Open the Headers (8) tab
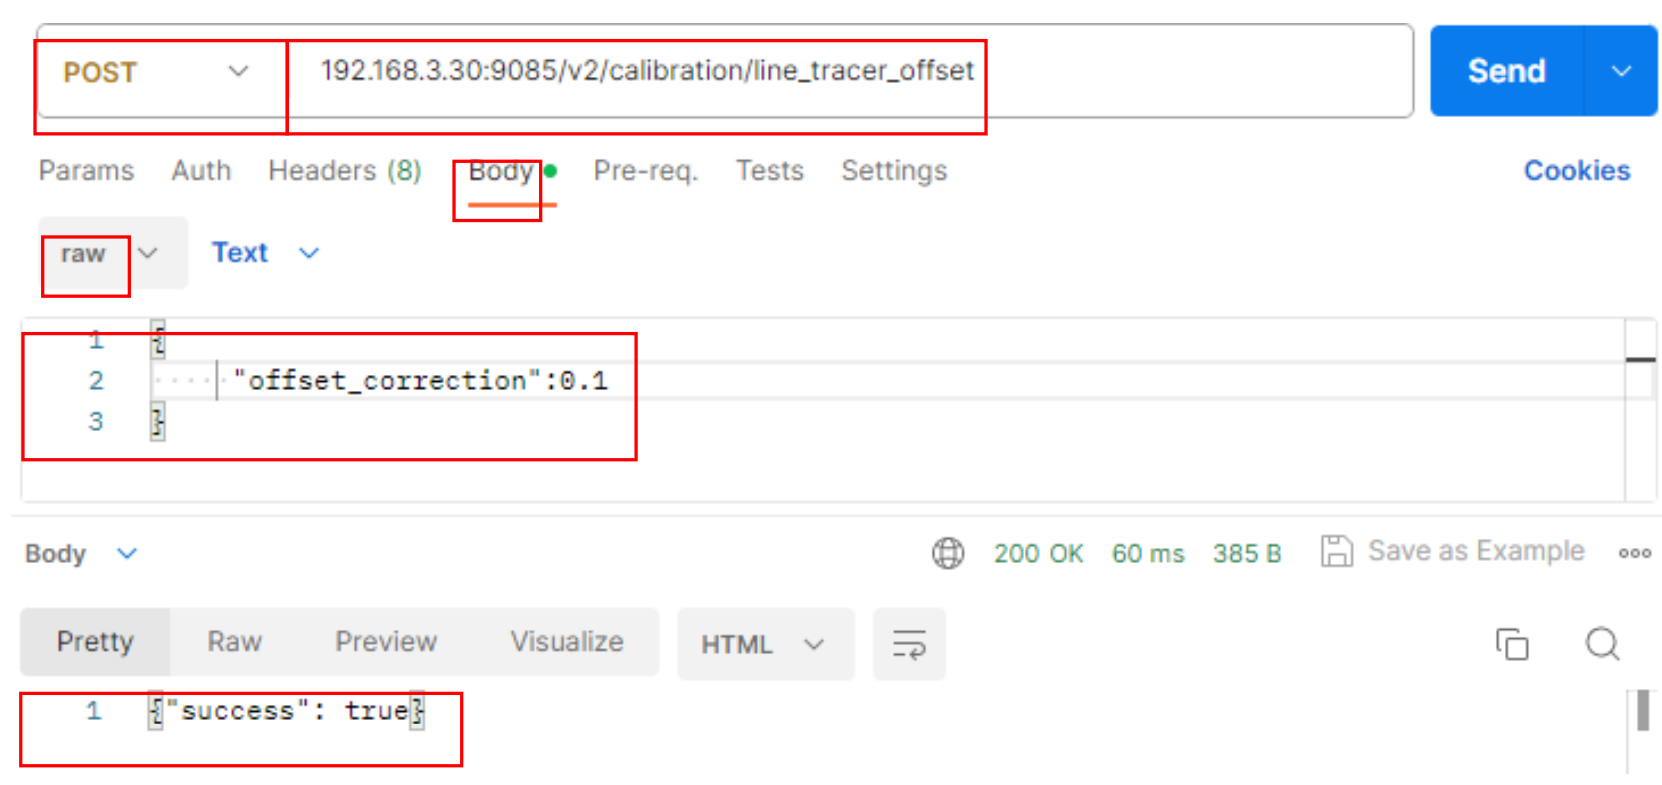 pyautogui.click(x=344, y=171)
